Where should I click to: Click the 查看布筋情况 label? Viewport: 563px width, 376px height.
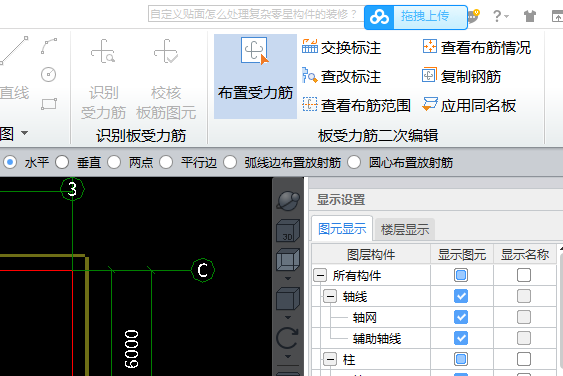coord(486,48)
